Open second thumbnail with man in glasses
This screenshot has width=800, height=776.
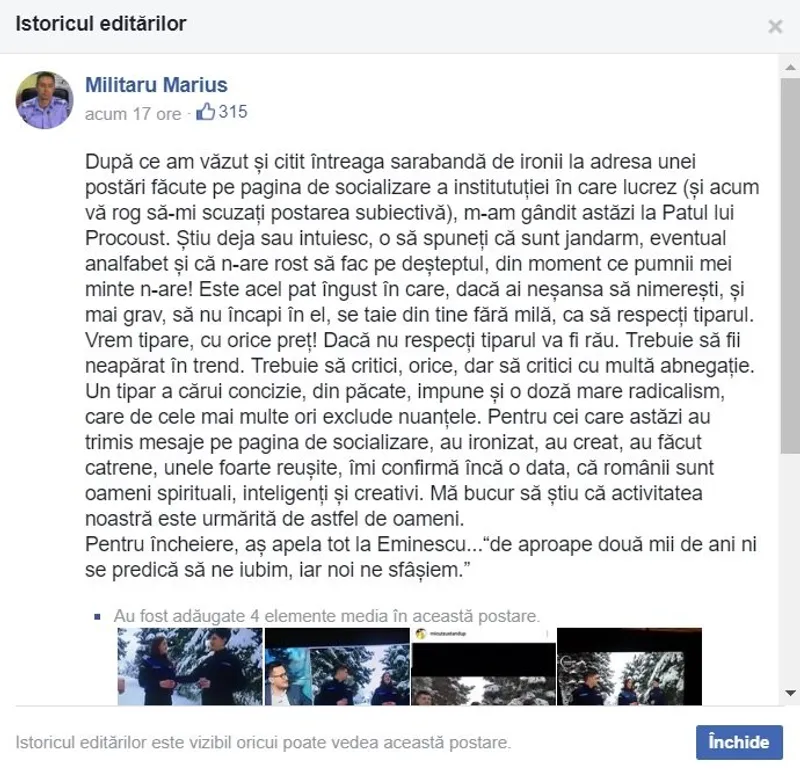[337, 667]
